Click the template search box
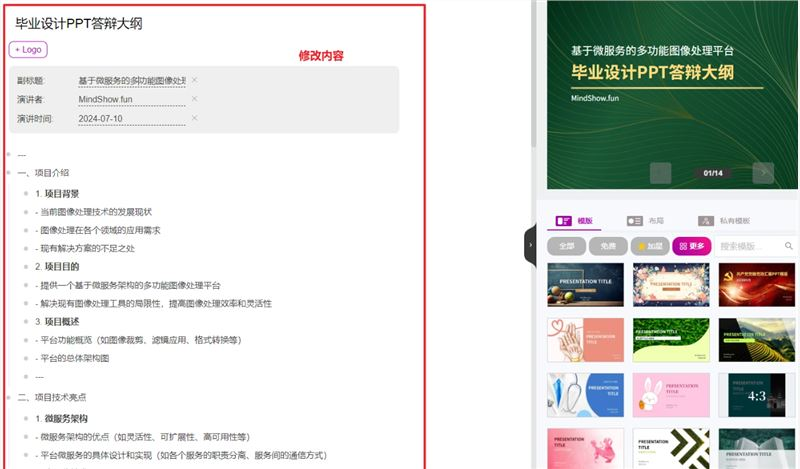Image resolution: width=800 pixels, height=469 pixels. [x=750, y=246]
